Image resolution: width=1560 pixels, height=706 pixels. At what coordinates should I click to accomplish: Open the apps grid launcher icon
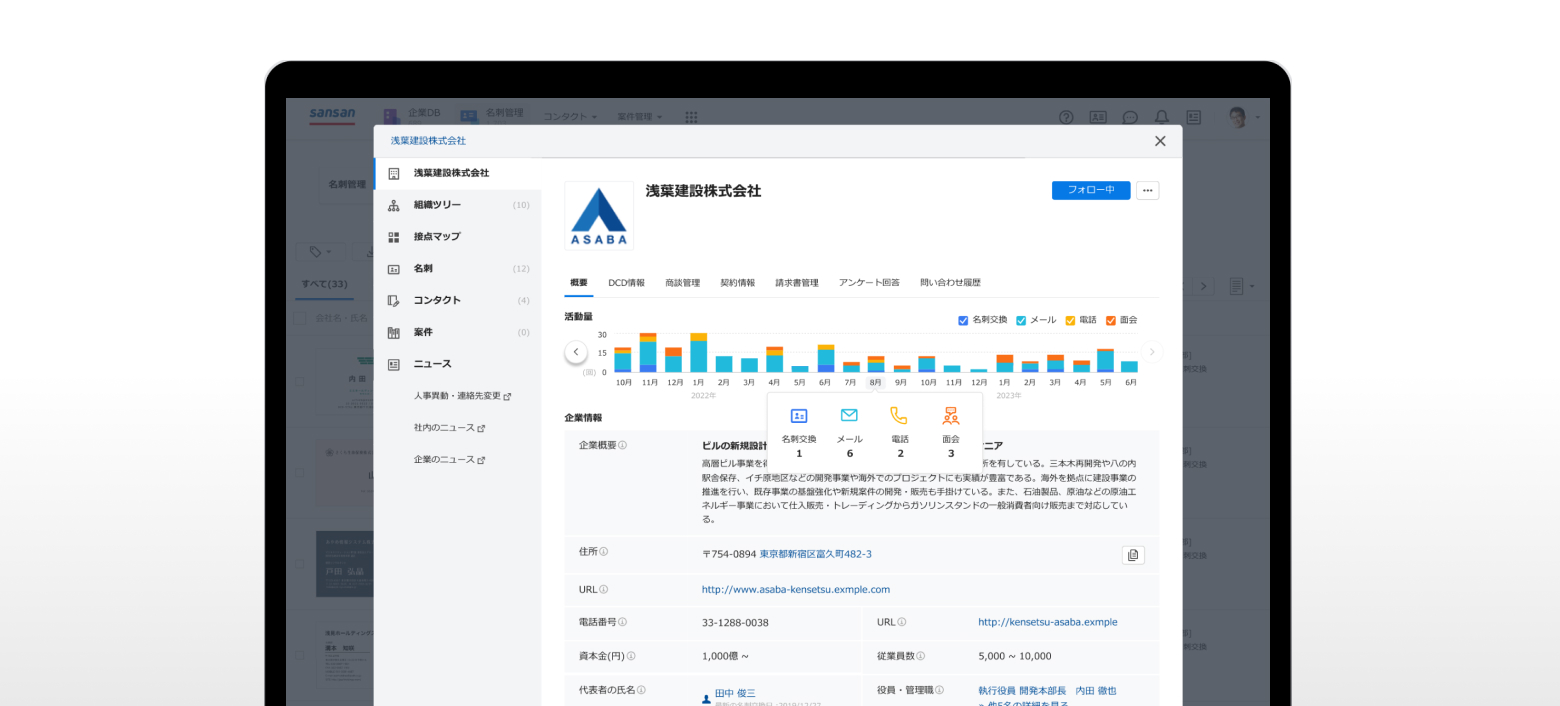tap(691, 117)
